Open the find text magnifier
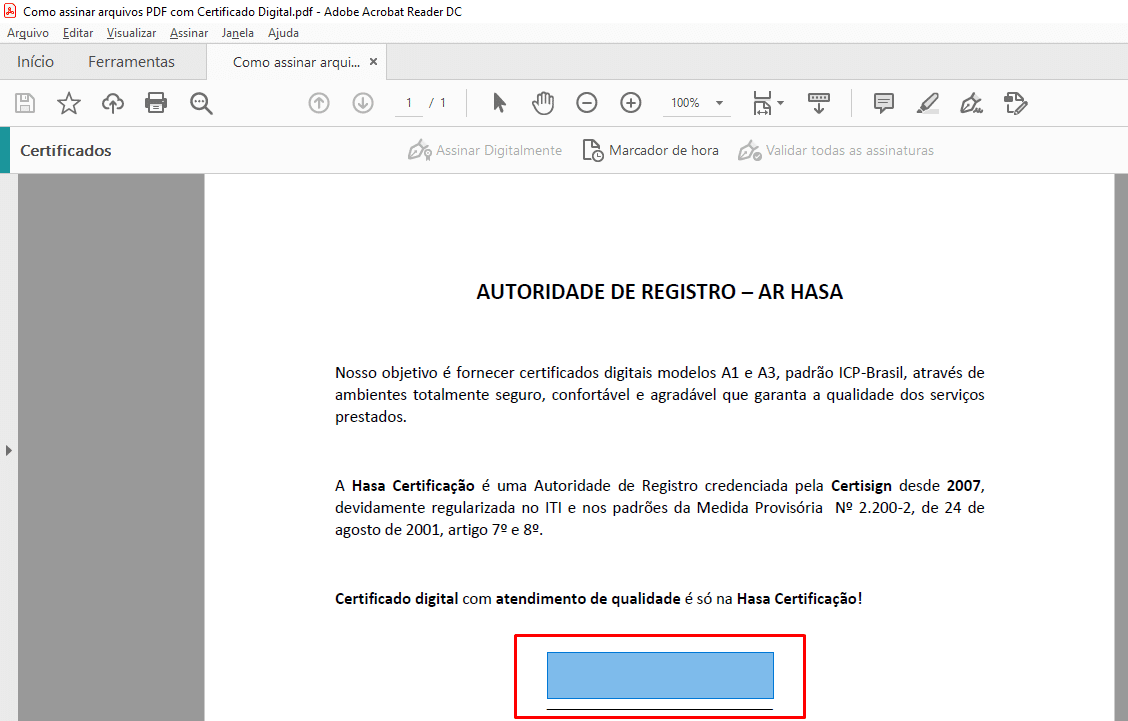This screenshot has height=721, width=1128. click(201, 103)
